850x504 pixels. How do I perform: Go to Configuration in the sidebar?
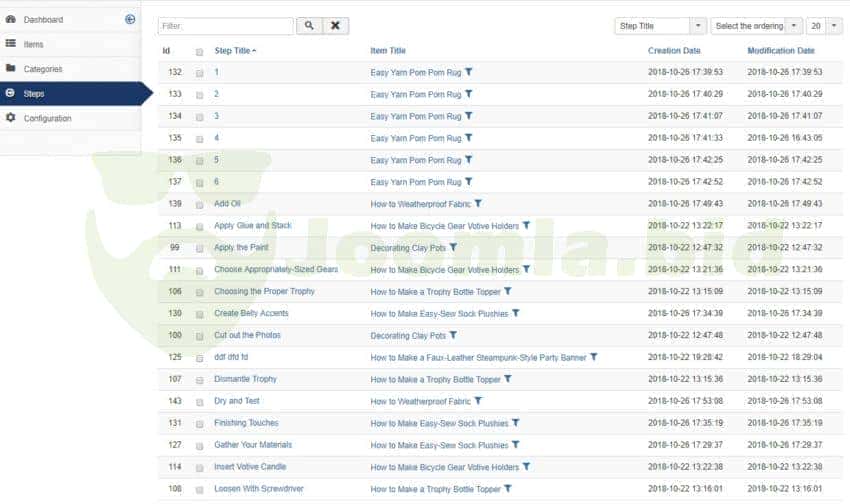coord(49,118)
